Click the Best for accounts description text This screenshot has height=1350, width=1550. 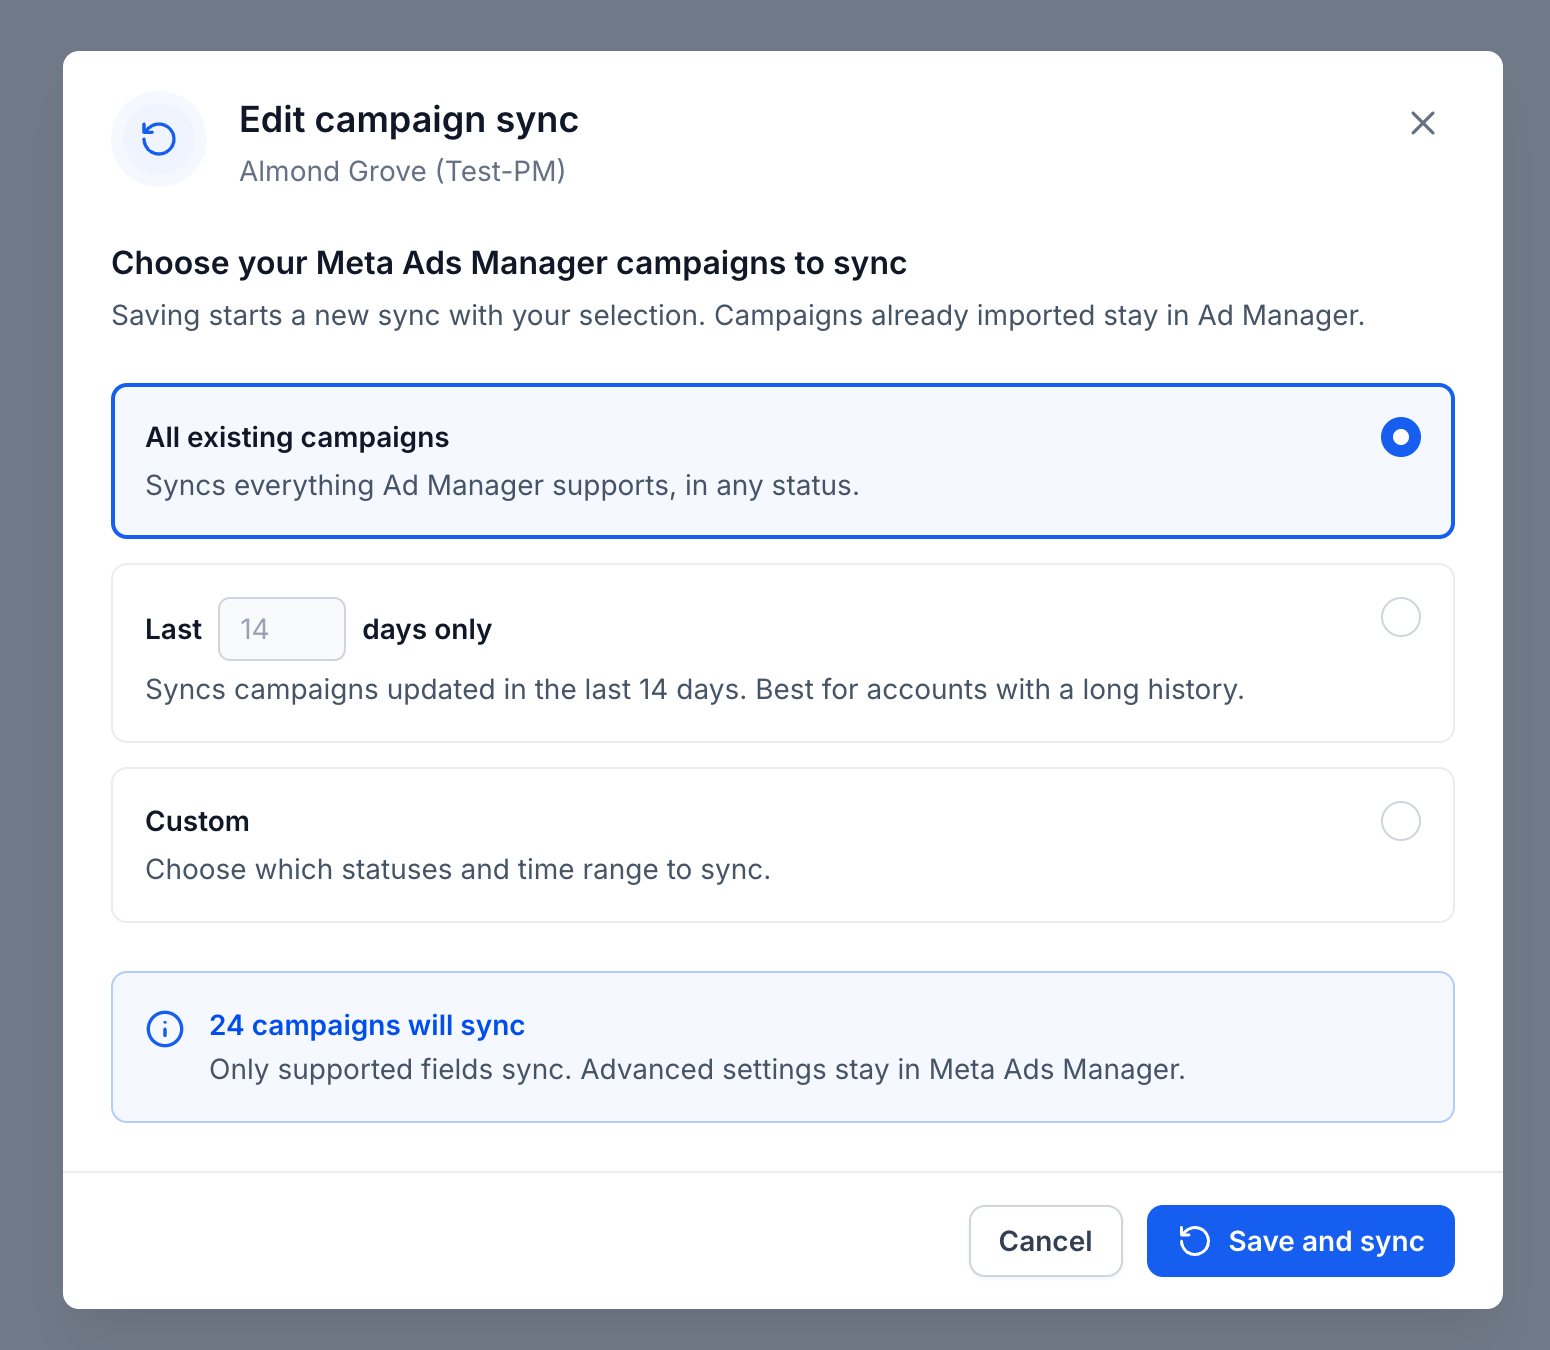point(695,689)
